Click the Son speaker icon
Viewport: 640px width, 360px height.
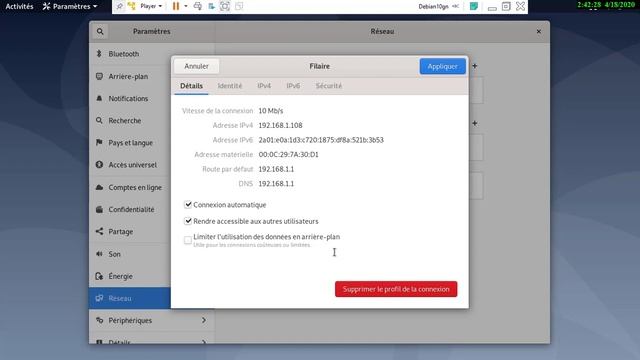click(99, 254)
